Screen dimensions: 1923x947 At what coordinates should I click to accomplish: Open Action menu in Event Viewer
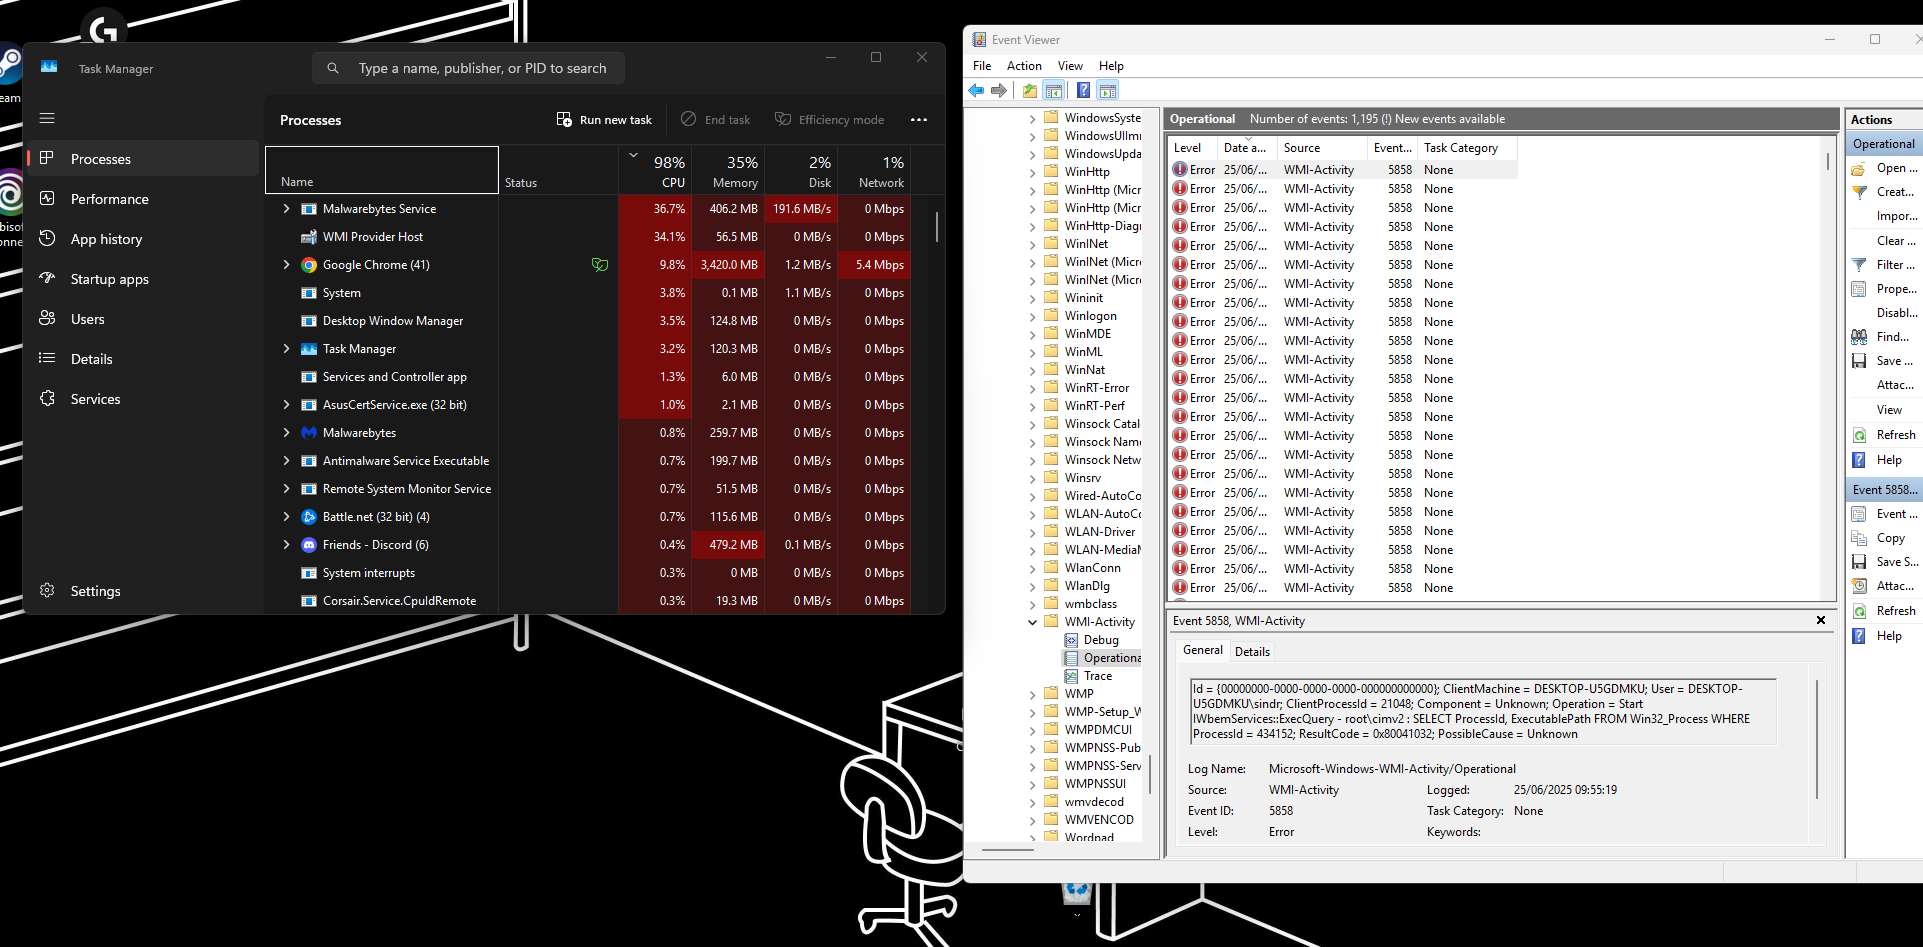pos(1024,66)
